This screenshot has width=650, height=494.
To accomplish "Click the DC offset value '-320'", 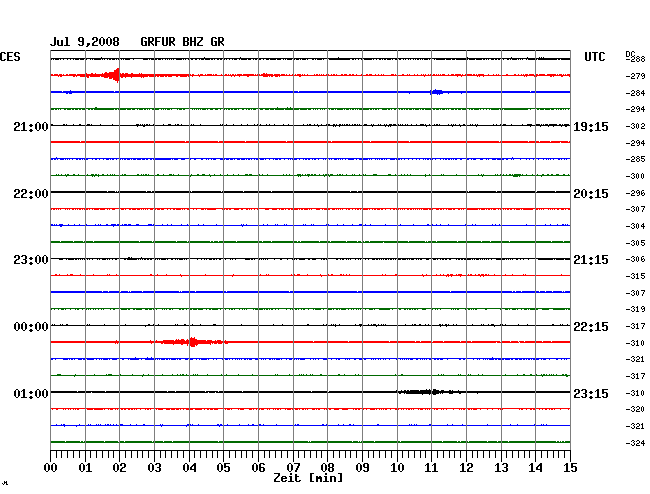I will pos(636,409).
